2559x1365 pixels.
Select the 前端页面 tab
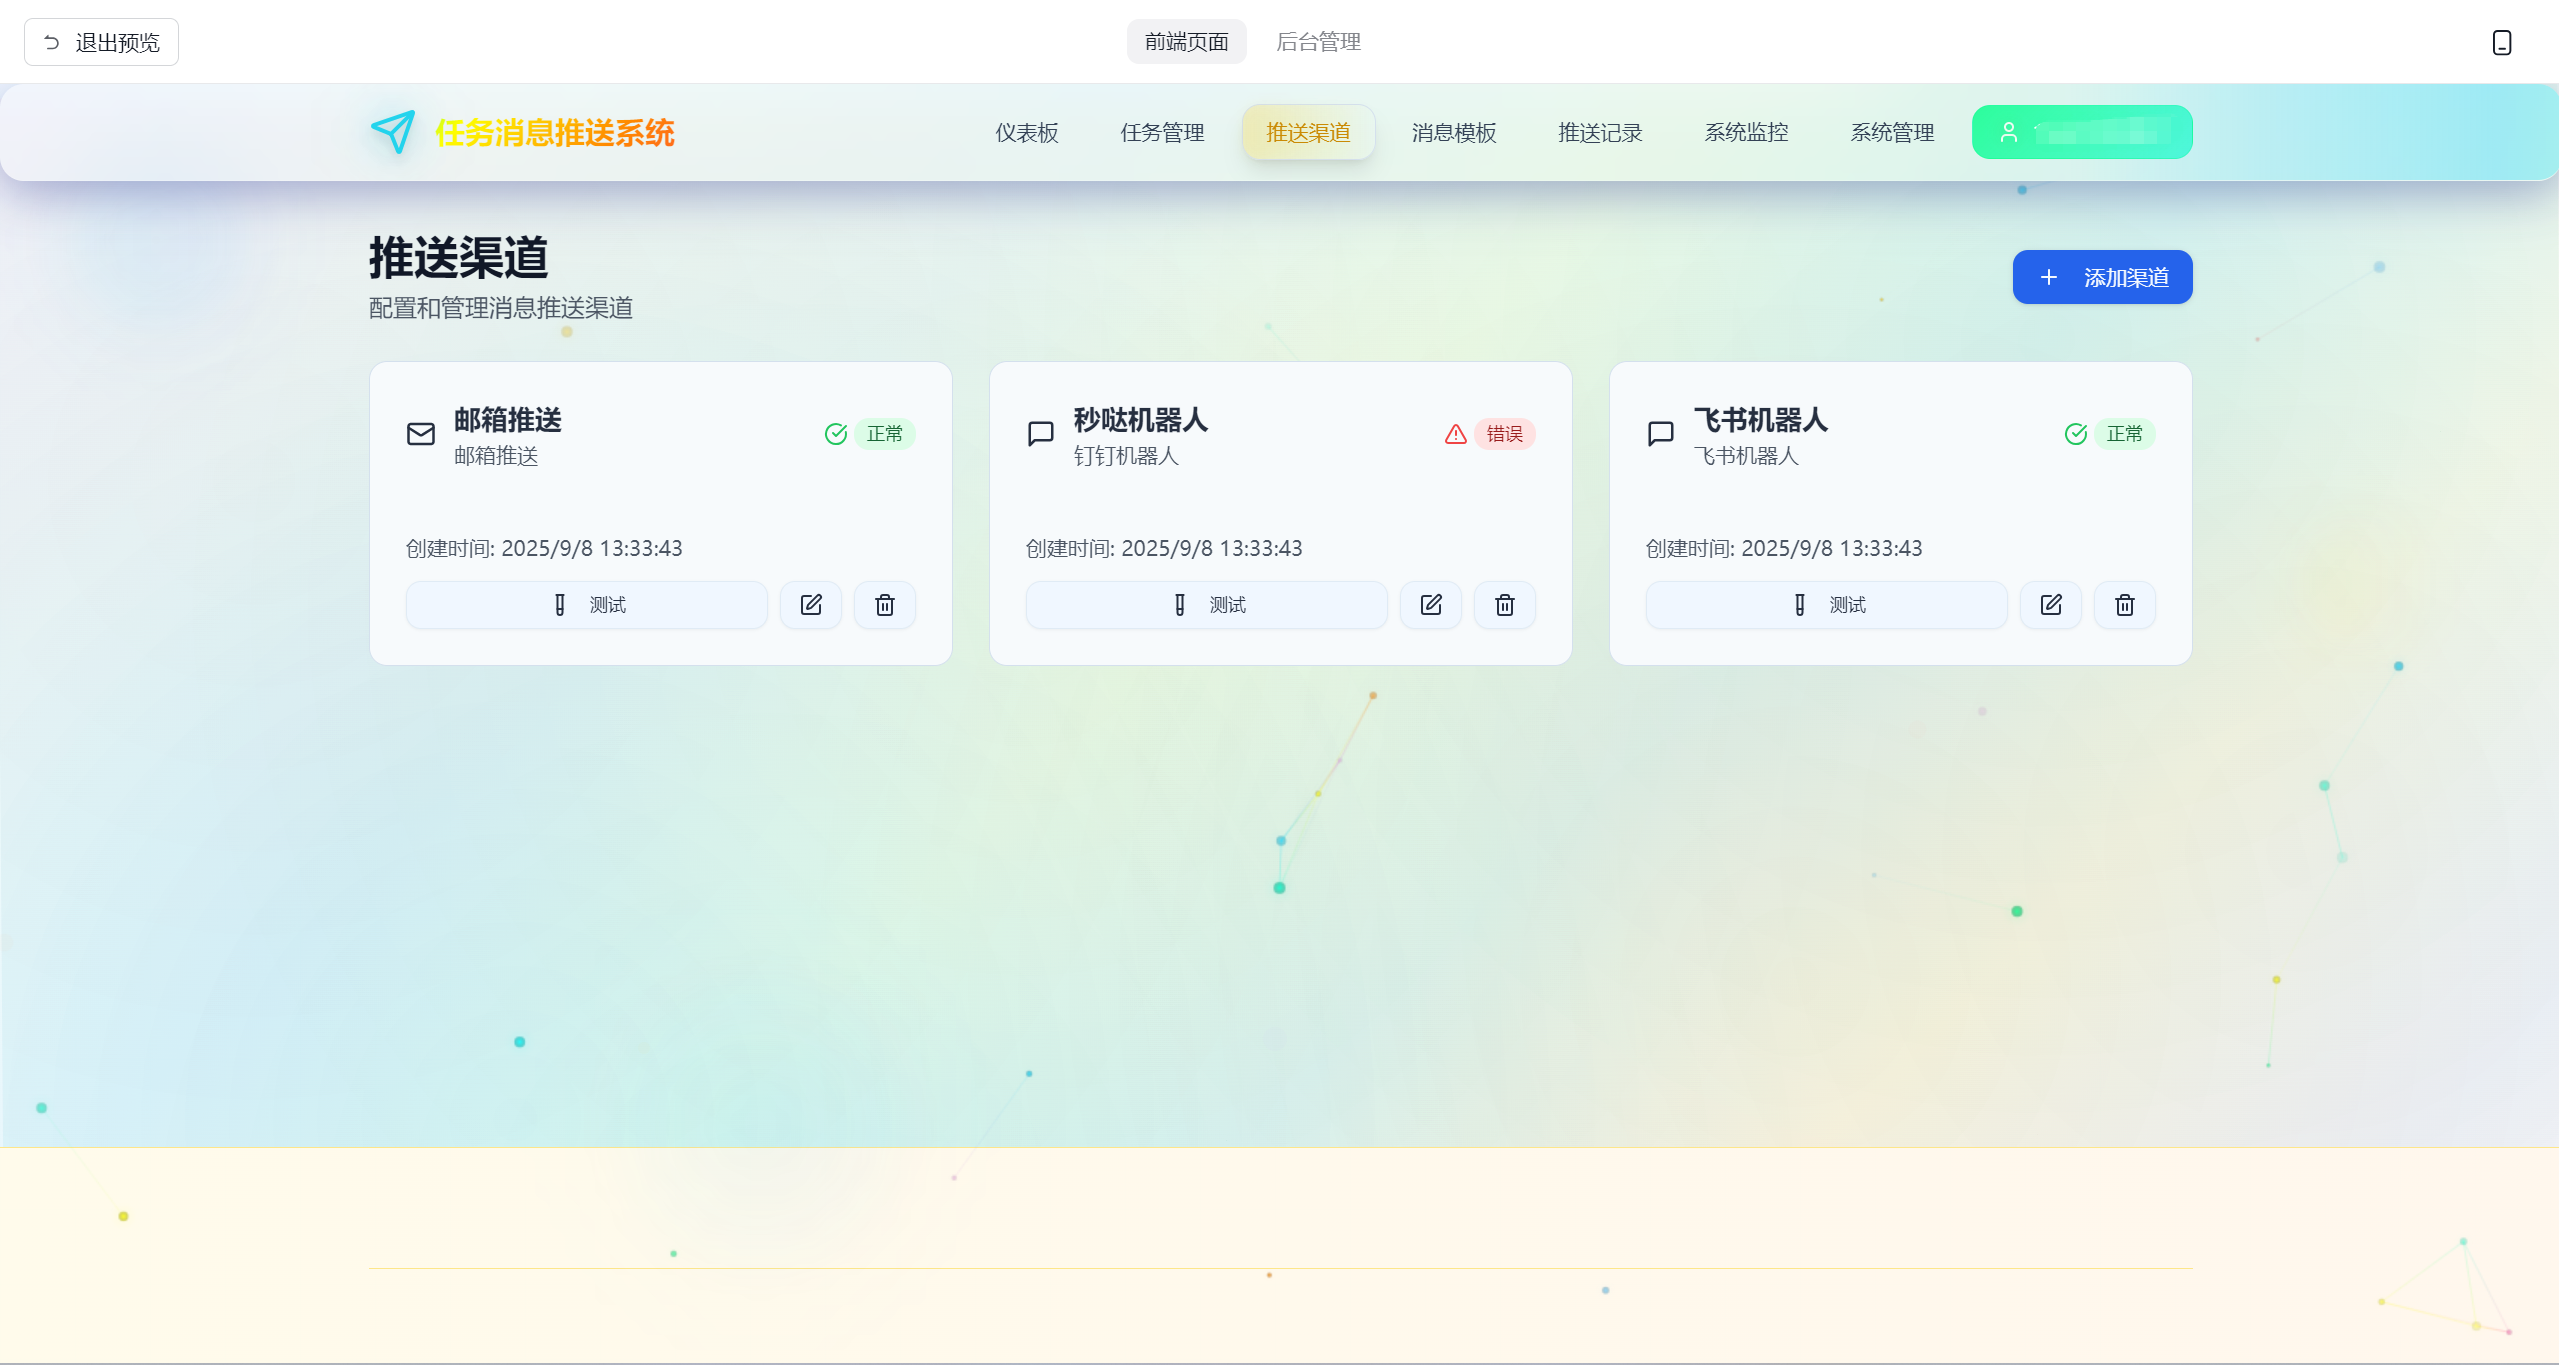click(x=1186, y=42)
